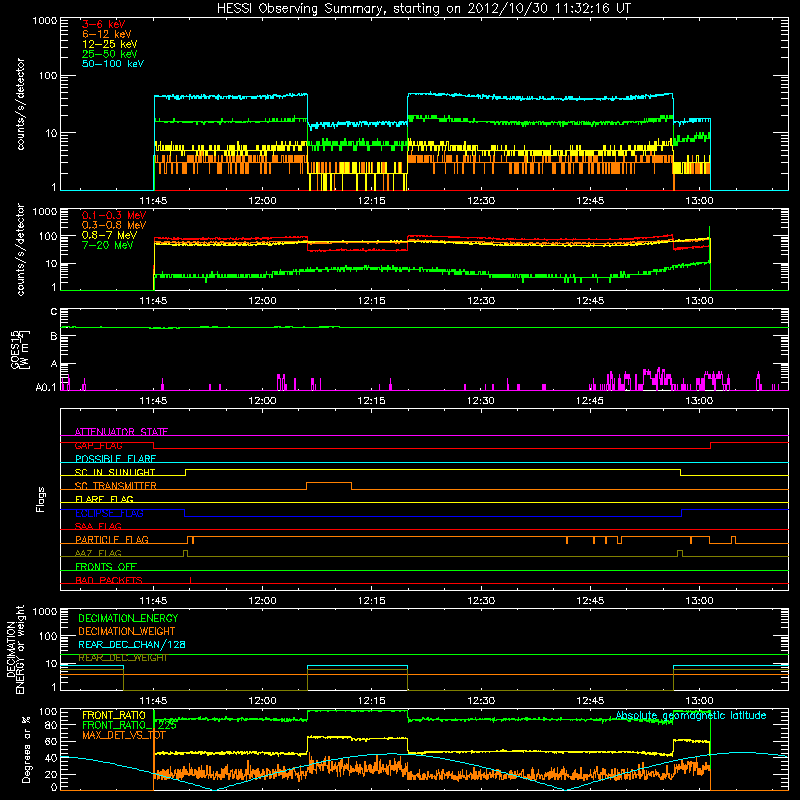Click the 12:15 tick under the decimation panel
Image resolution: width=800 pixels, height=800 pixels.
[x=372, y=701]
